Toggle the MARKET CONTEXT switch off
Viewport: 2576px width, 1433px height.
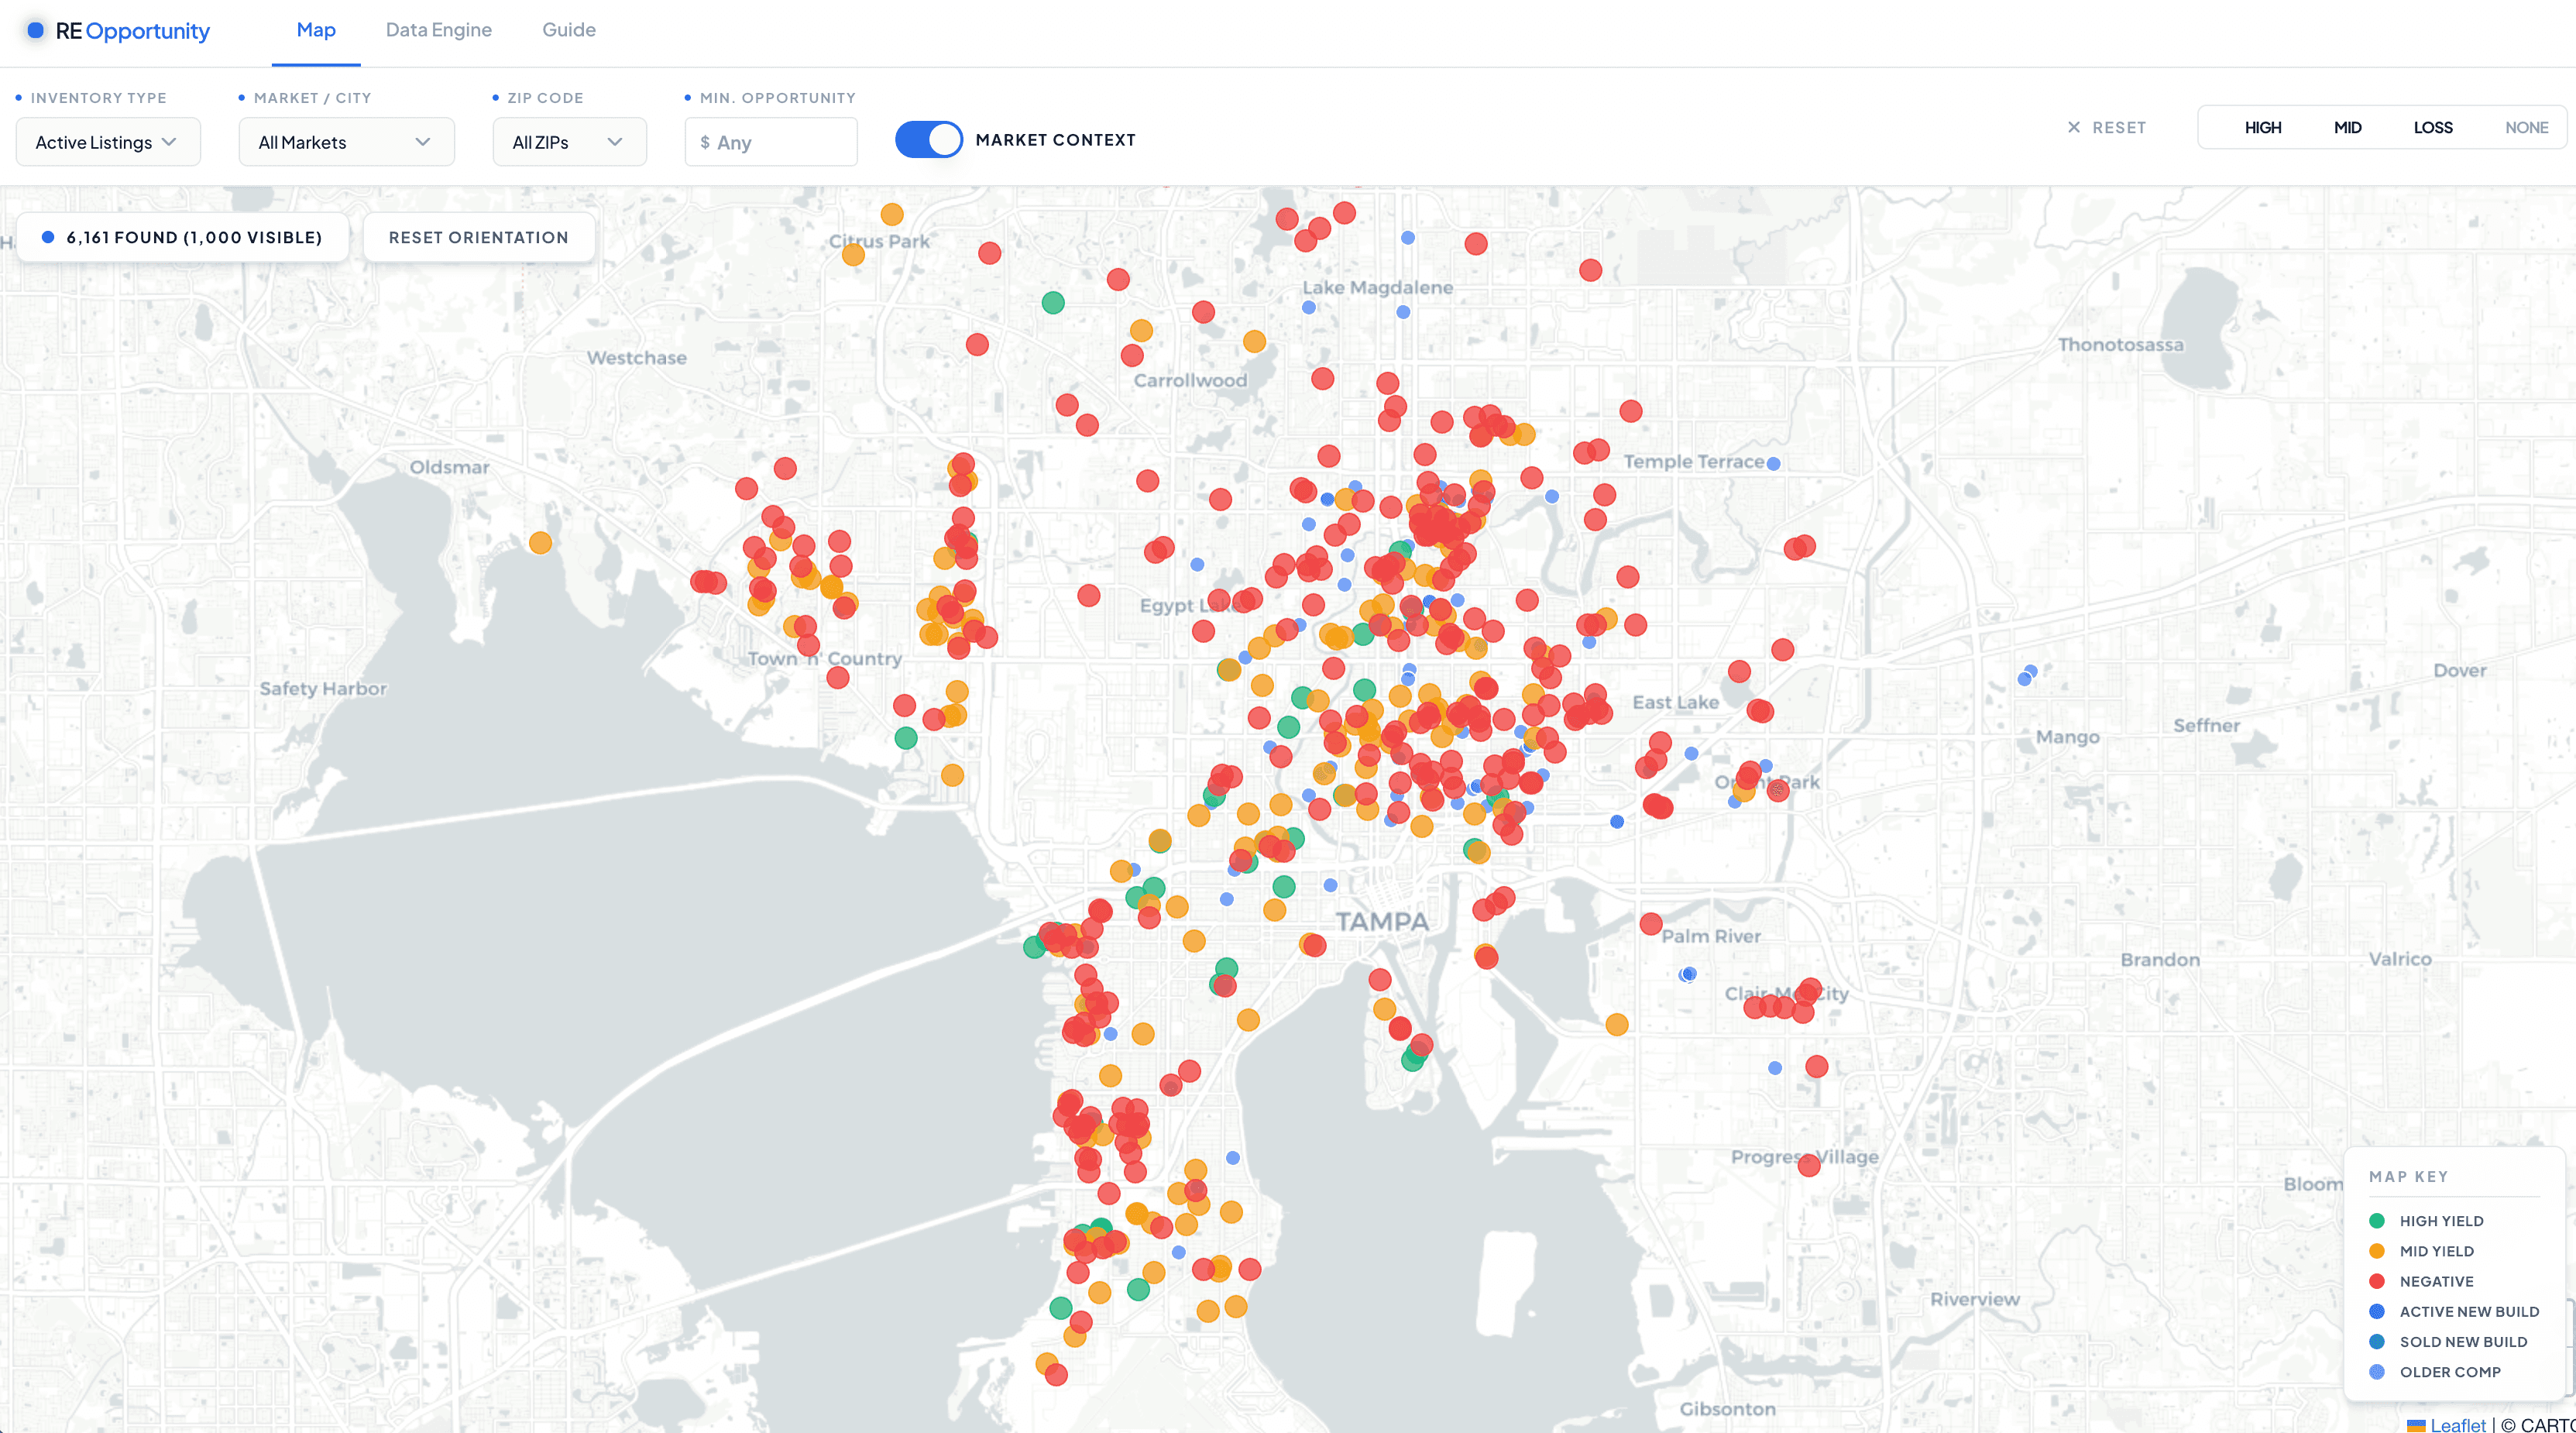point(928,139)
